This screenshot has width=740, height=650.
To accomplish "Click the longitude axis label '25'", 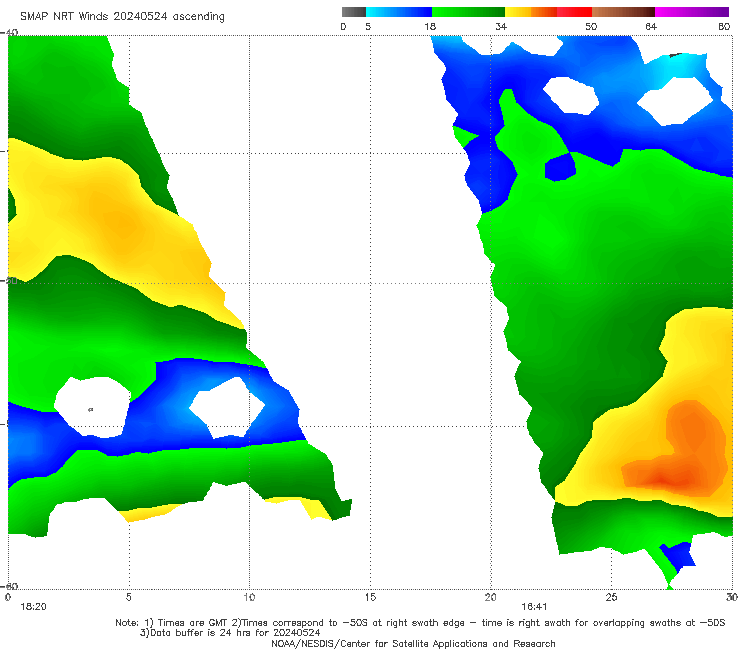I will click(611, 598).
